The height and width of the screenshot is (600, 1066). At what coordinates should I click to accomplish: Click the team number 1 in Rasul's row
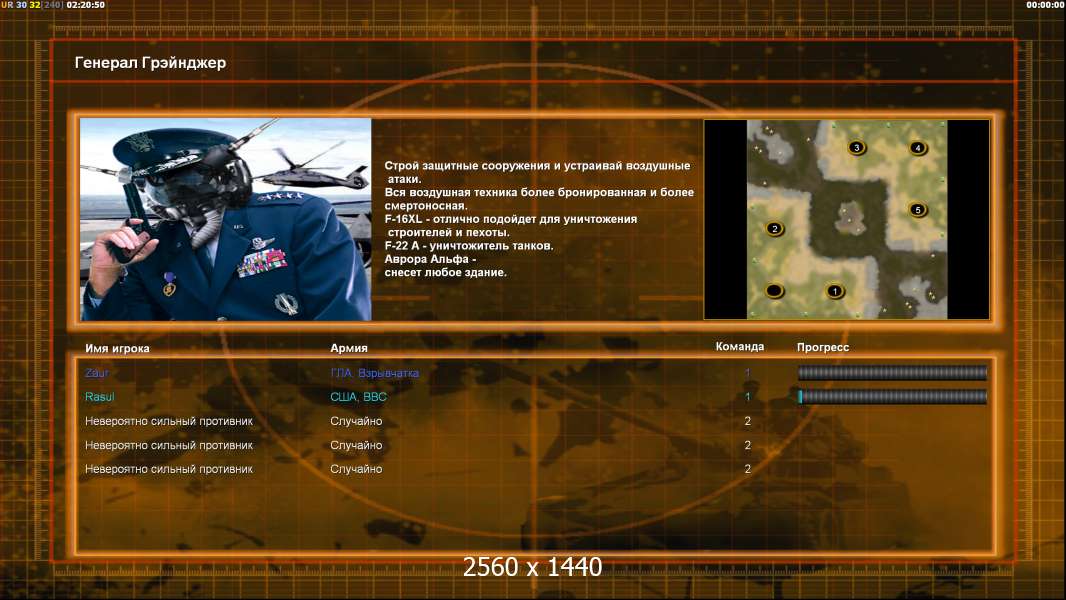(x=747, y=397)
